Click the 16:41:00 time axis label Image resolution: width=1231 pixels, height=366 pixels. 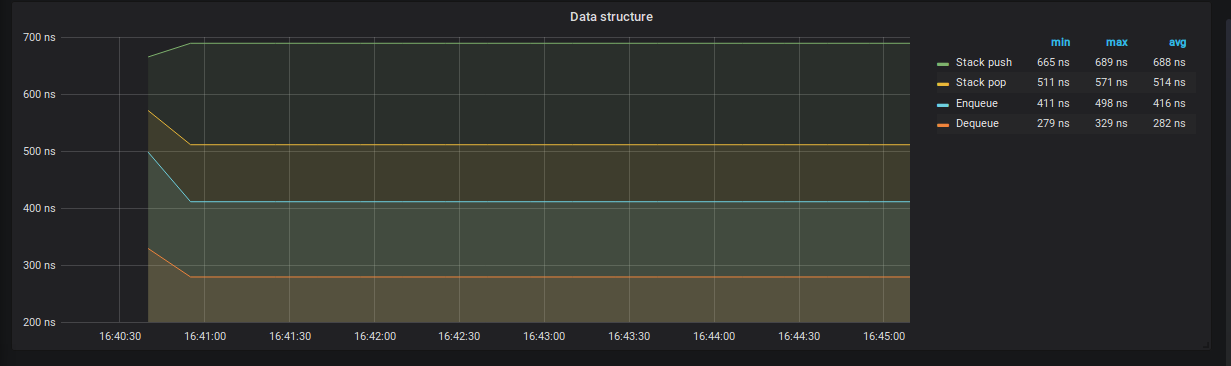pos(204,337)
